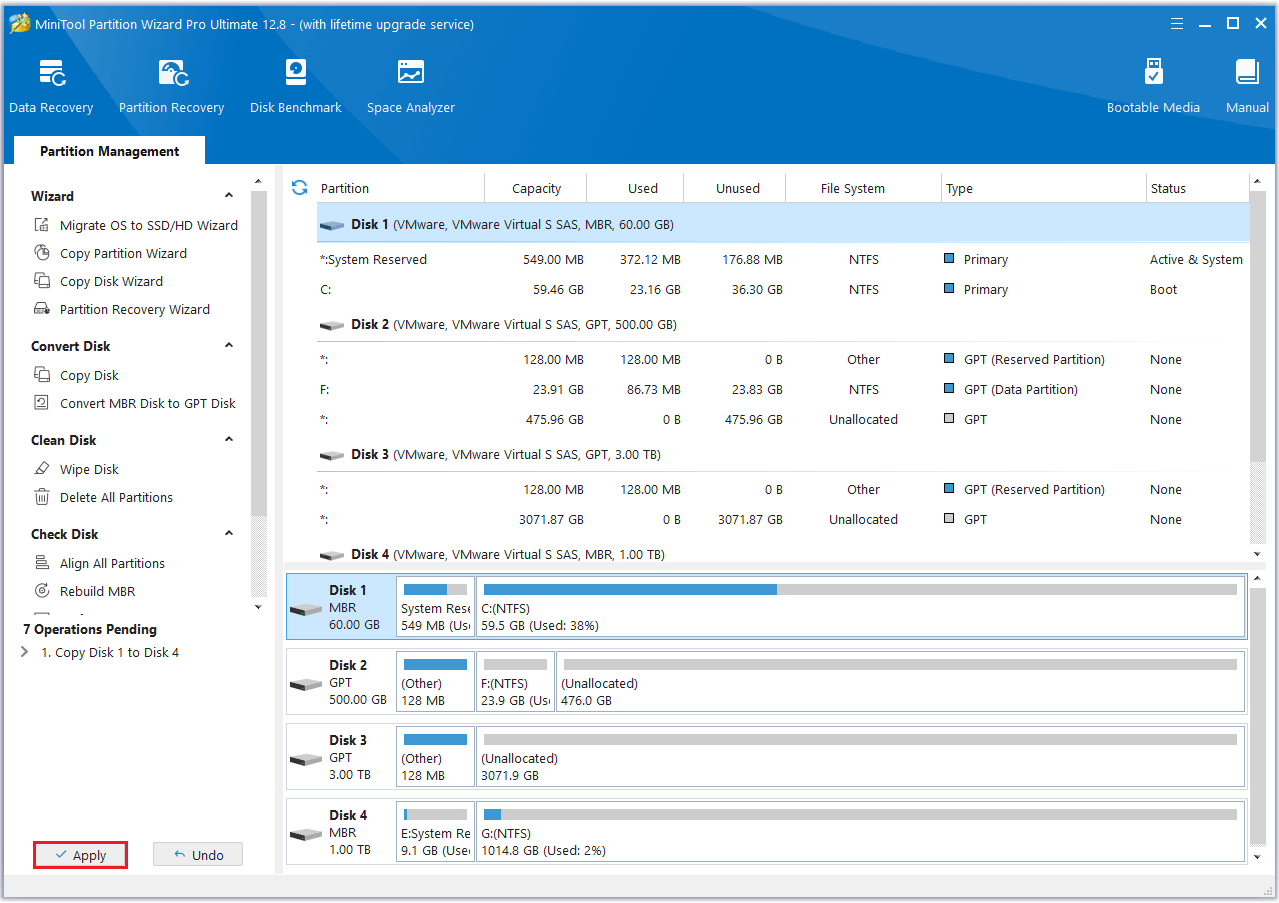Select Wipe Disk option

[76, 469]
